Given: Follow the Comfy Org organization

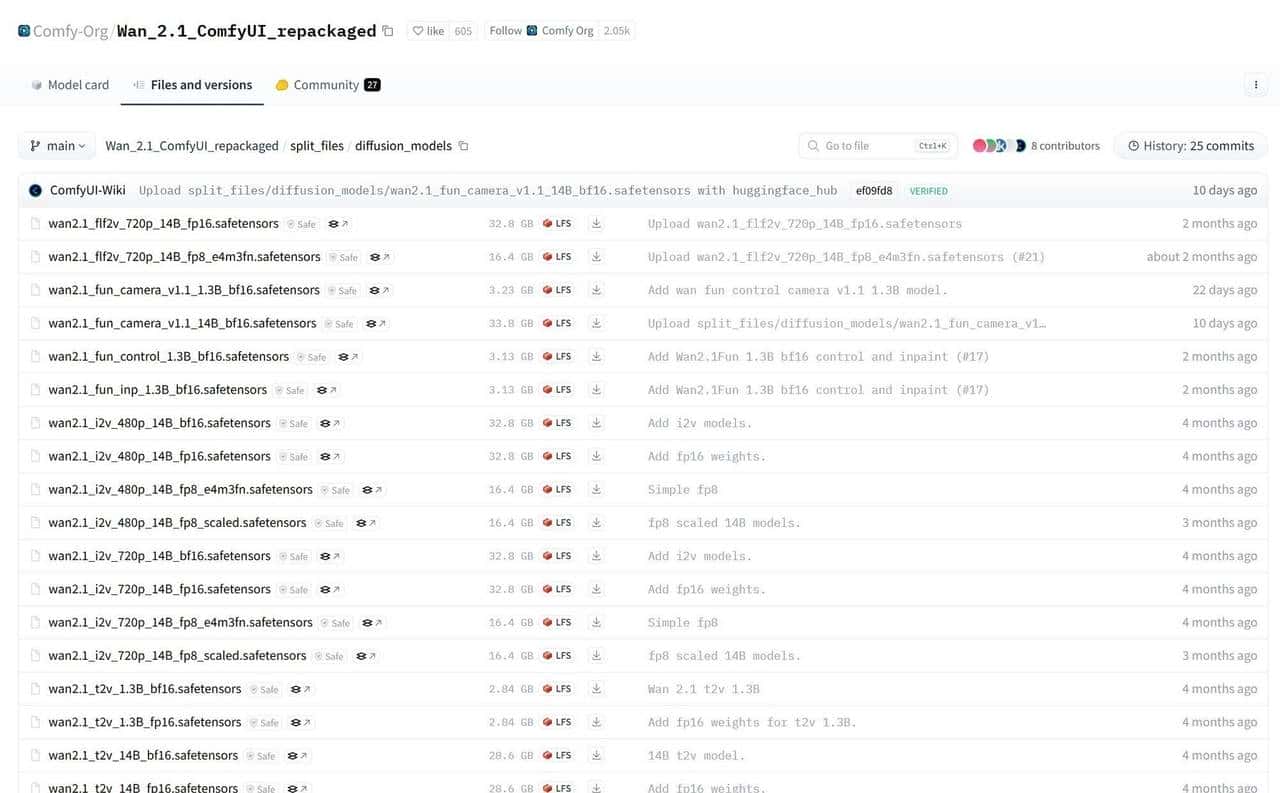Looking at the screenshot, I should (505, 31).
